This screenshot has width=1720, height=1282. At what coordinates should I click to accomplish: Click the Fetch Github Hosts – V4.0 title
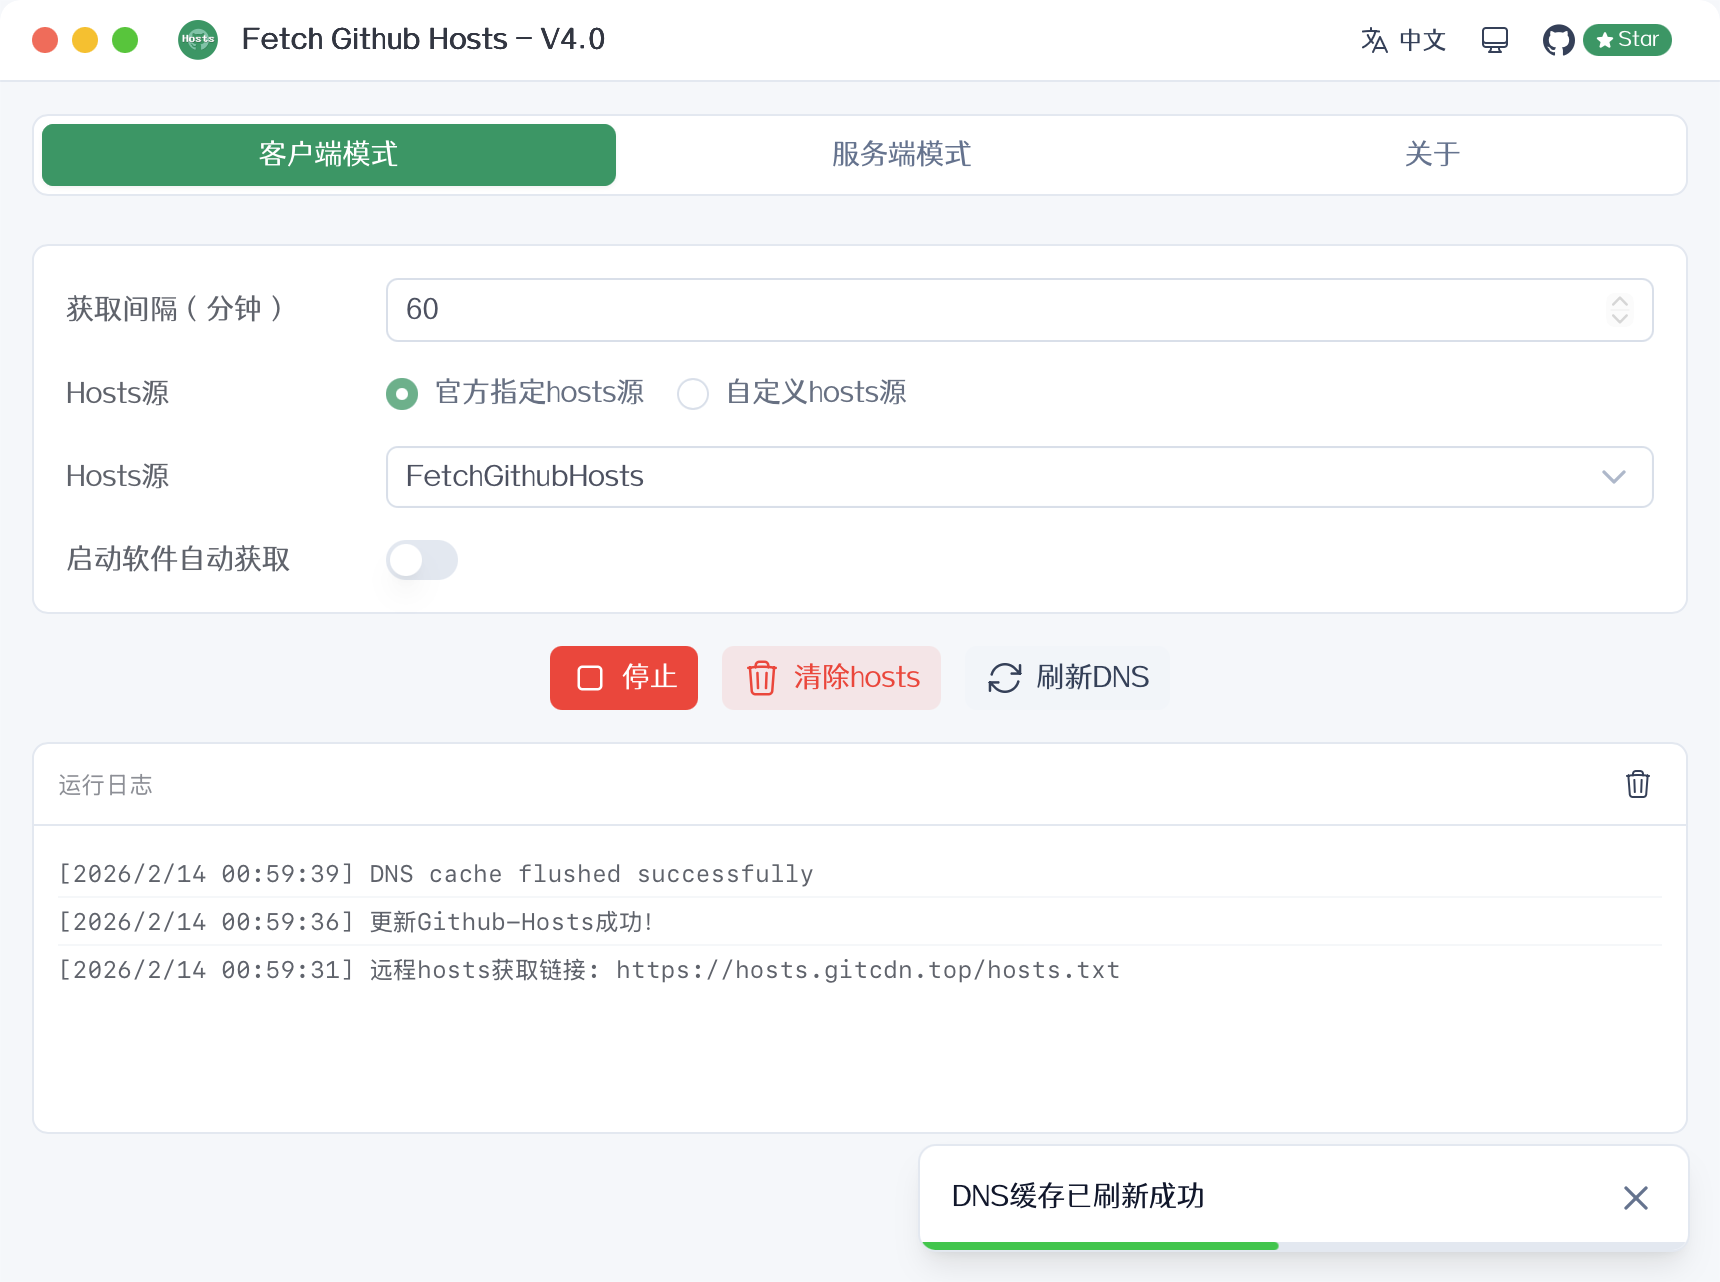pos(423,39)
